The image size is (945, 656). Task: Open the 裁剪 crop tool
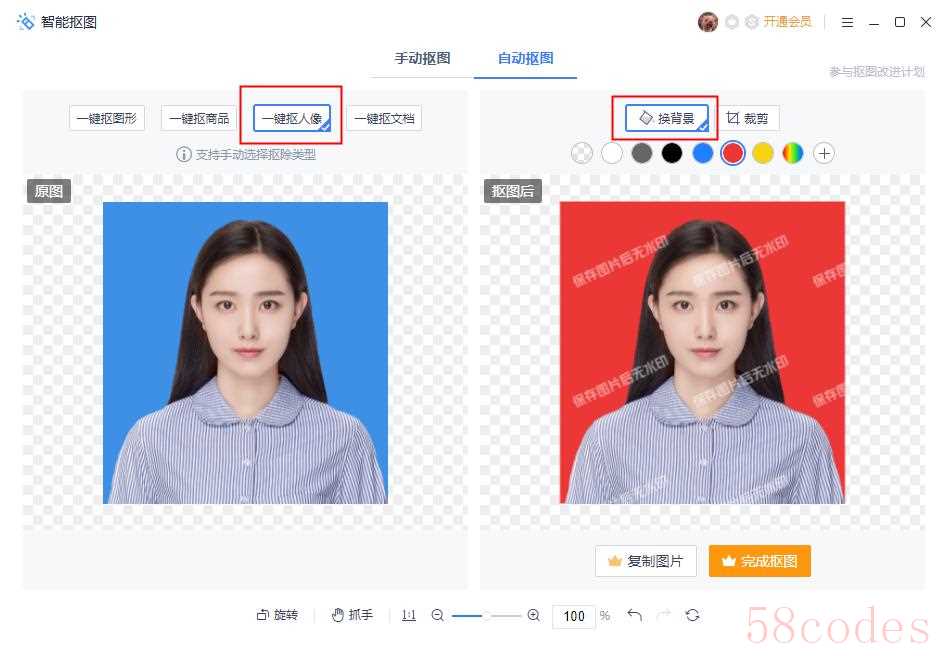point(747,118)
